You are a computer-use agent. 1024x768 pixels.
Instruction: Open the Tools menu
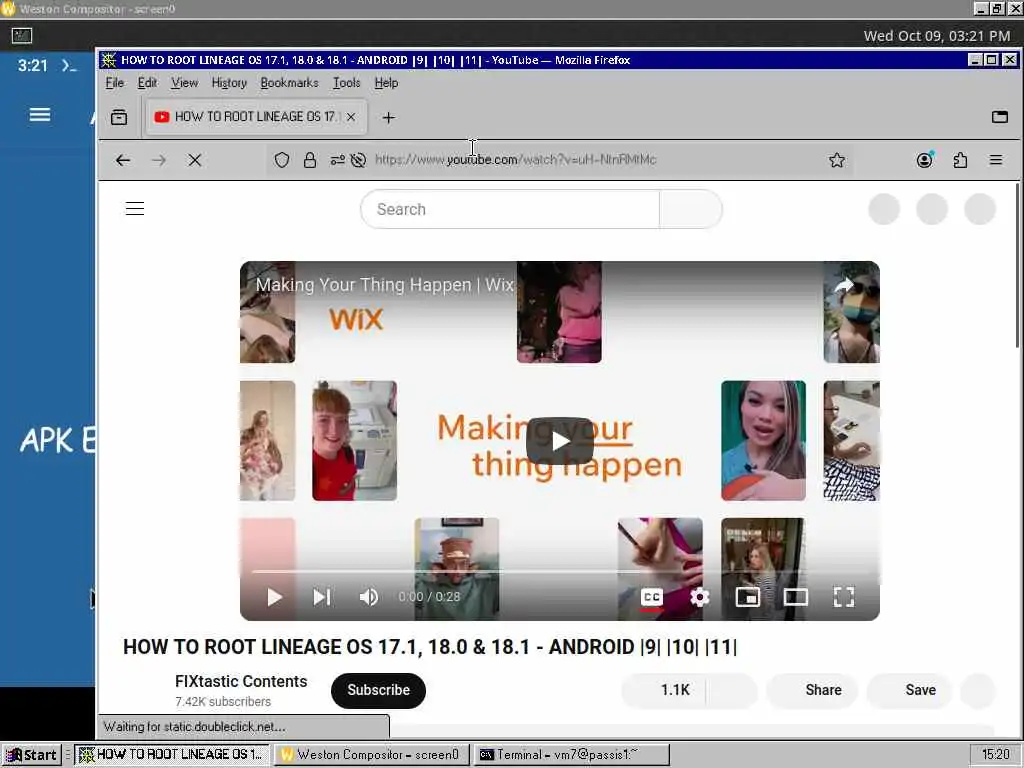346,83
